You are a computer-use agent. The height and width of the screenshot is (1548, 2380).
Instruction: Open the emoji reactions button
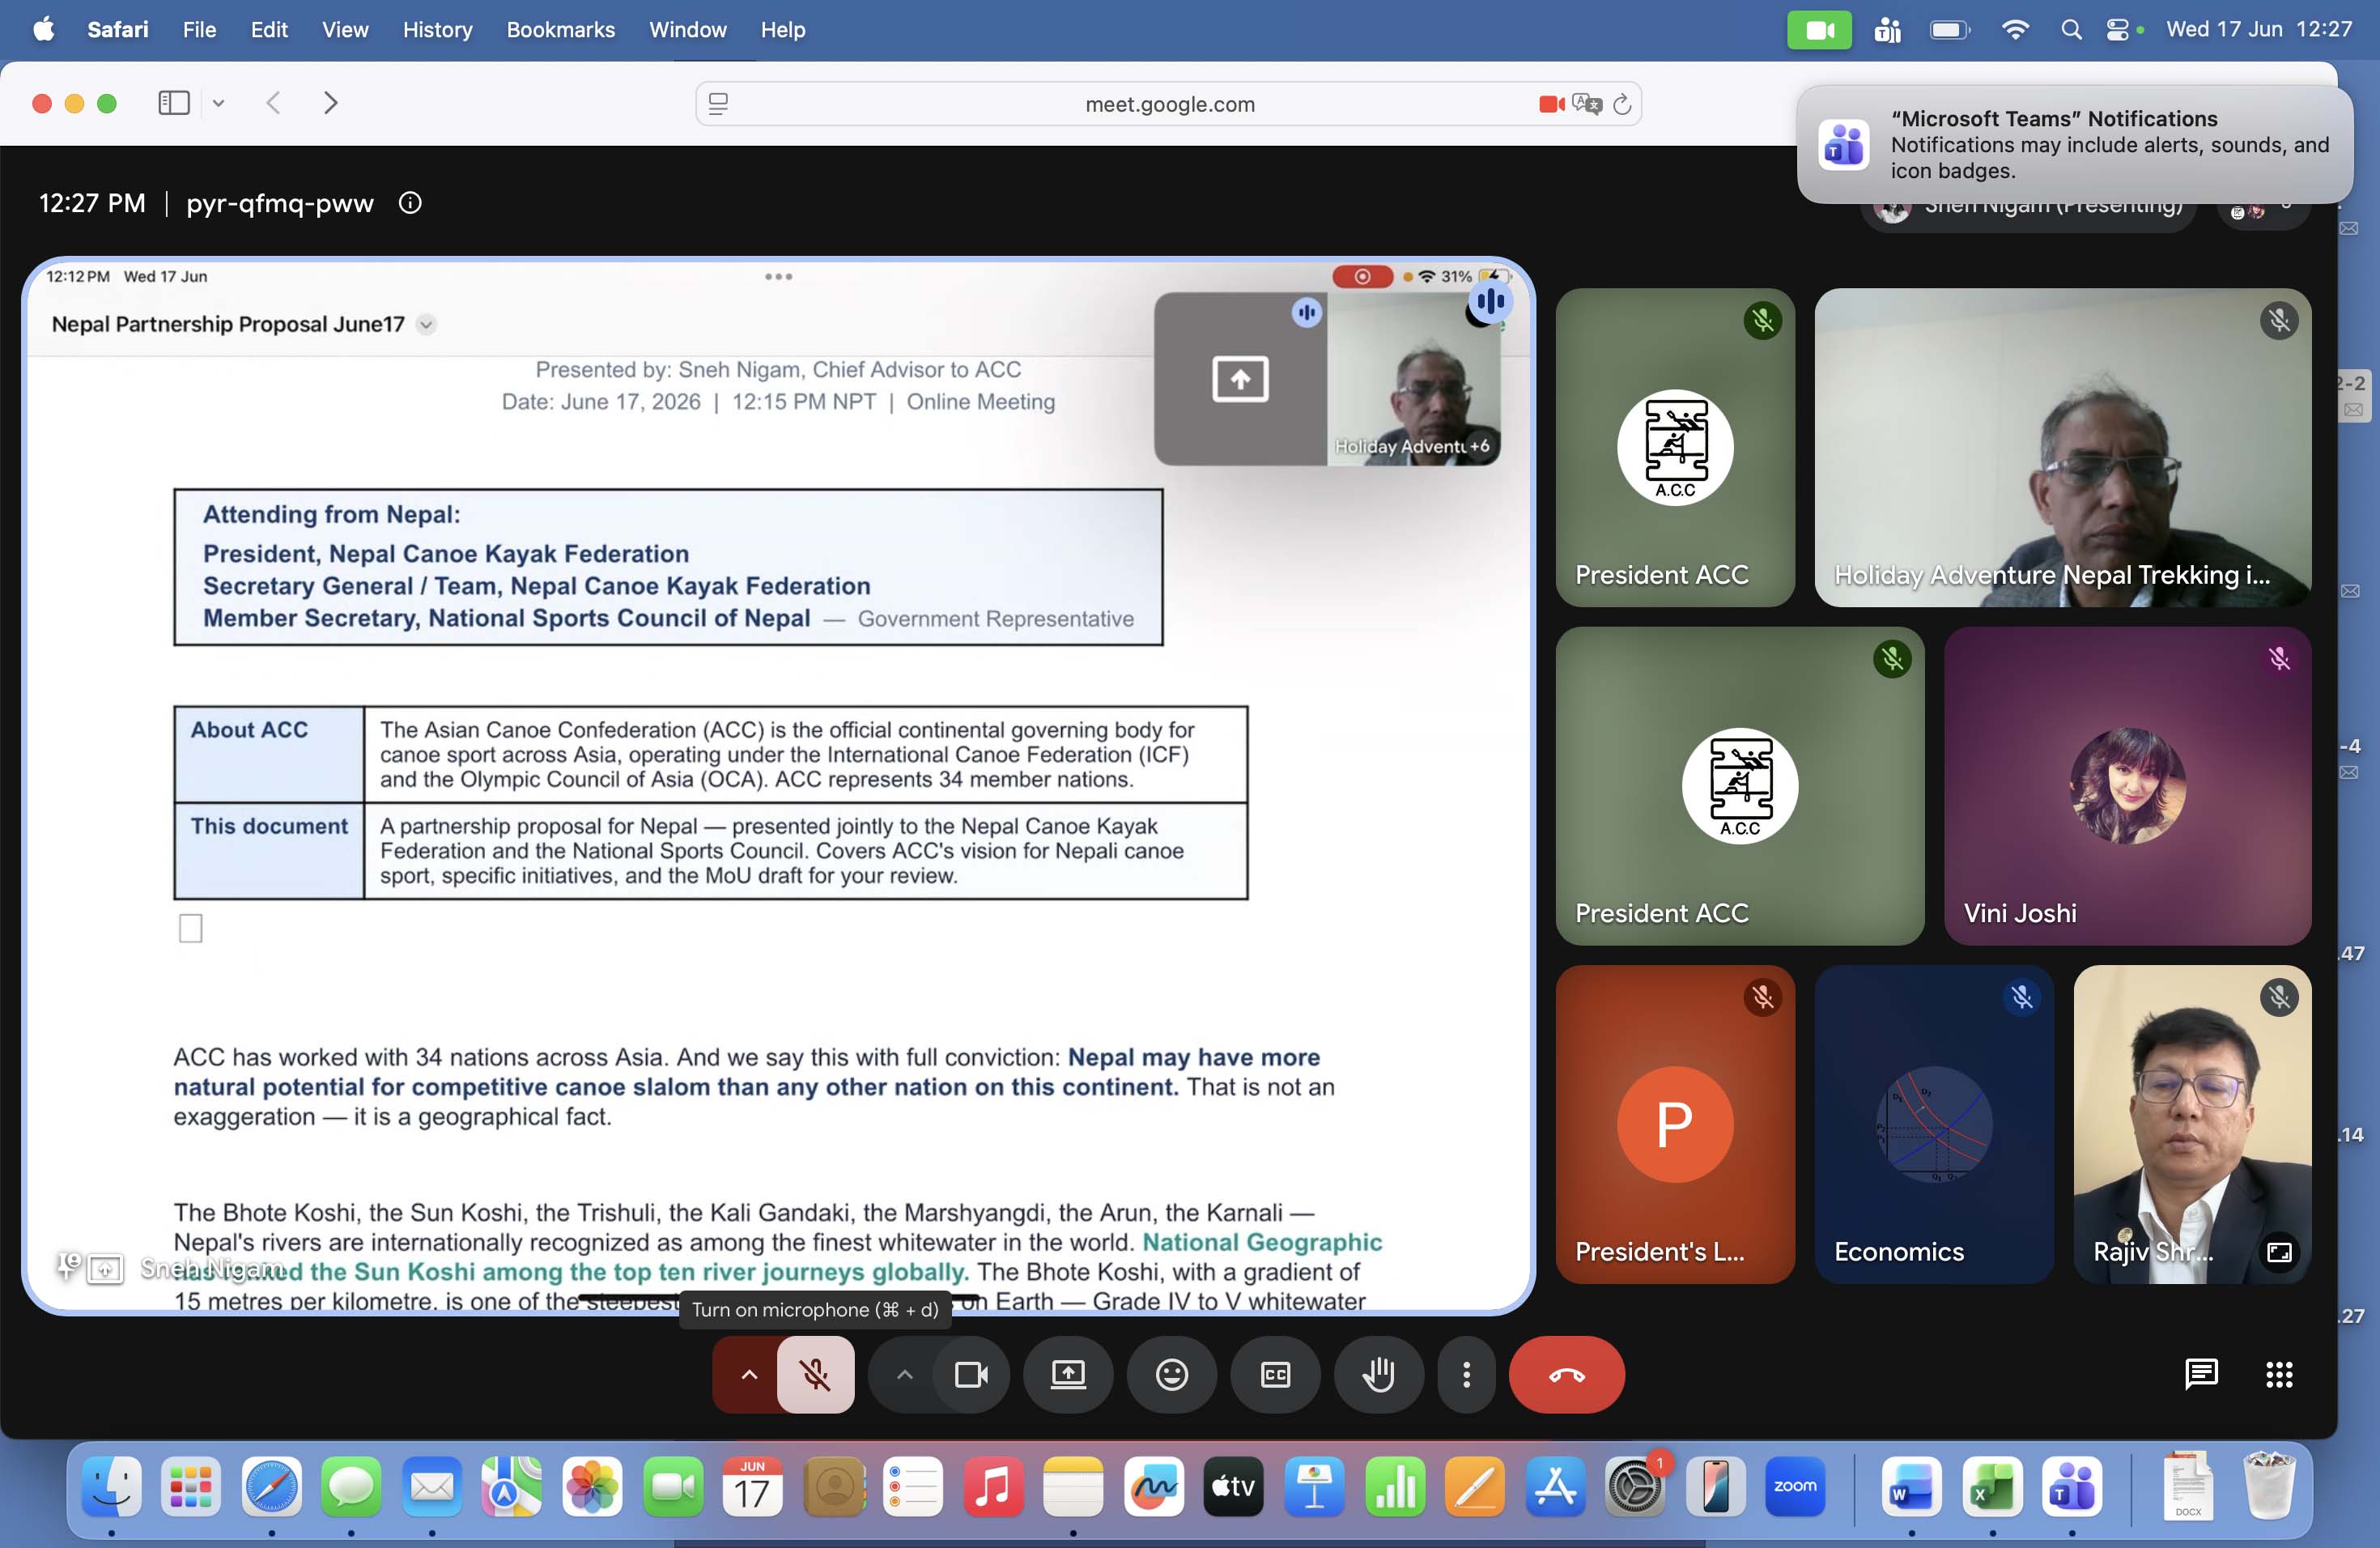point(1171,1374)
